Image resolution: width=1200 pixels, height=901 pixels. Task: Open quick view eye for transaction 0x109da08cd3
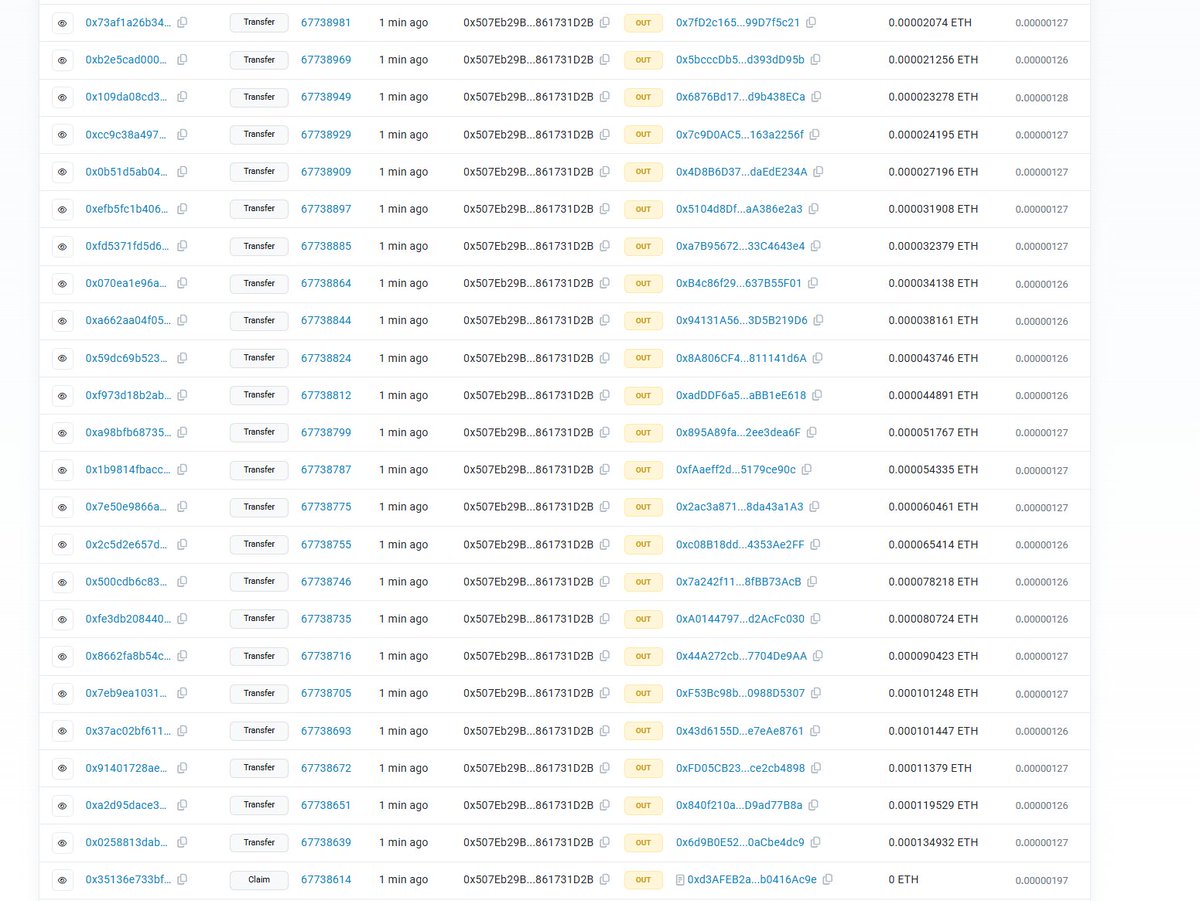click(x=62, y=97)
